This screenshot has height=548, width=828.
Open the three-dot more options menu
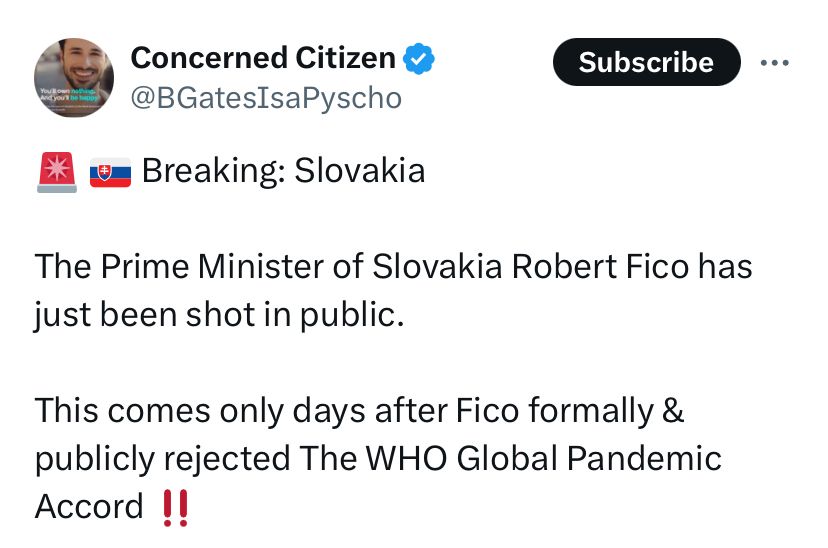pyautogui.click(x=774, y=62)
